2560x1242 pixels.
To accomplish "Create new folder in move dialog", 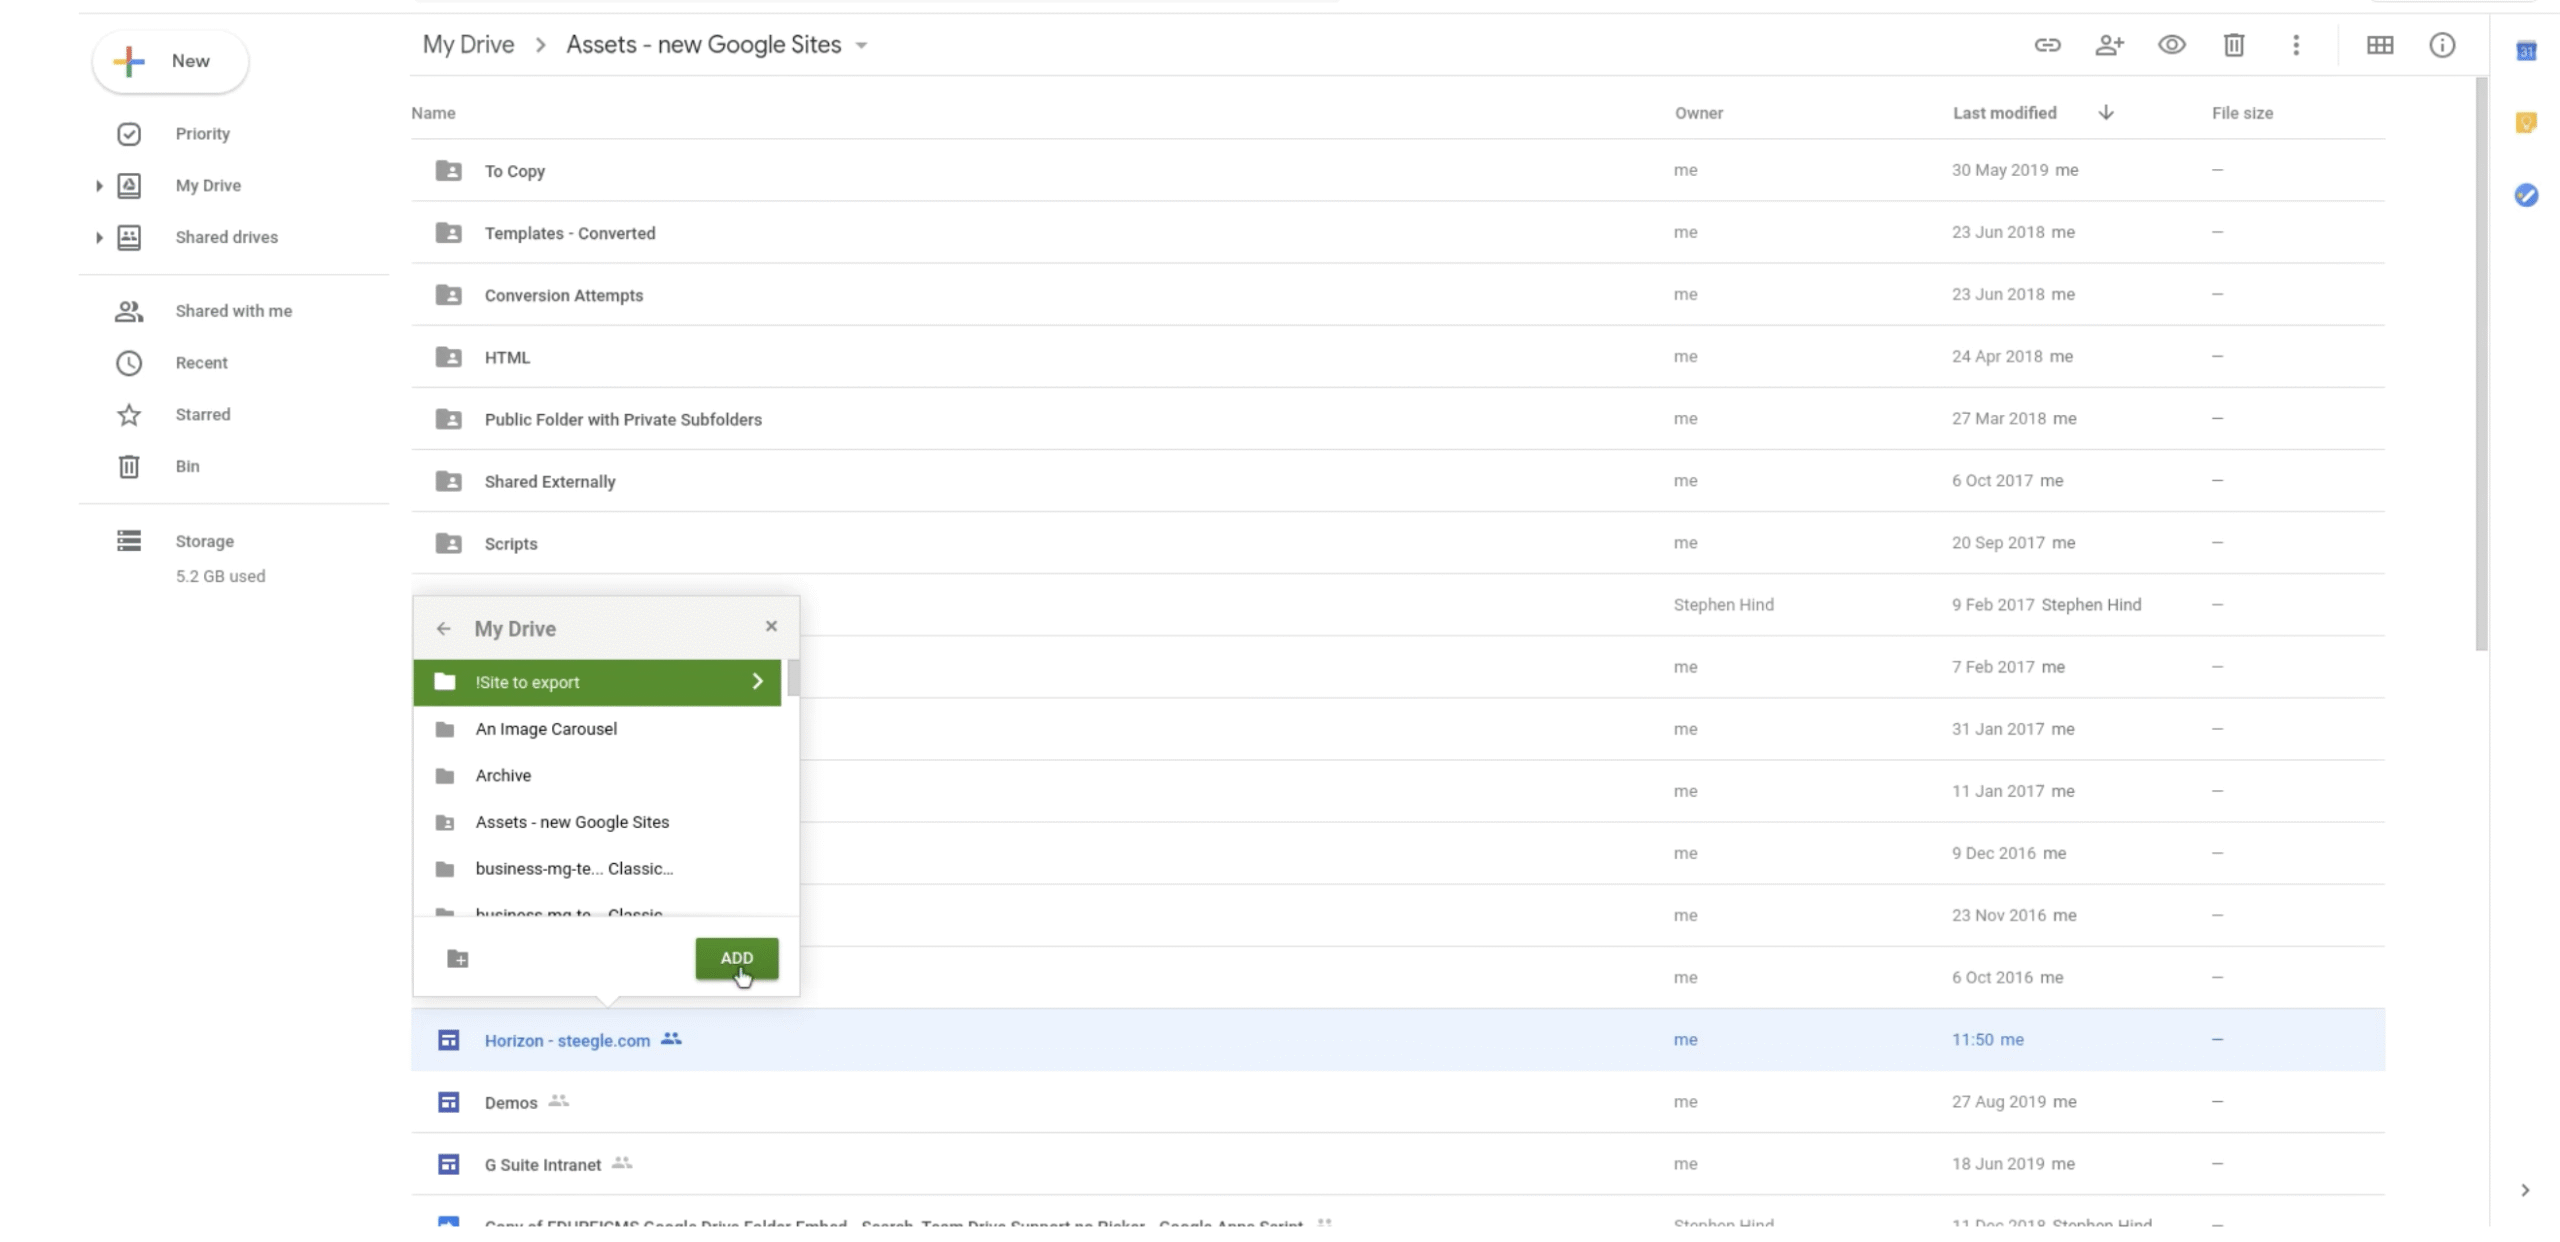I will point(458,959).
